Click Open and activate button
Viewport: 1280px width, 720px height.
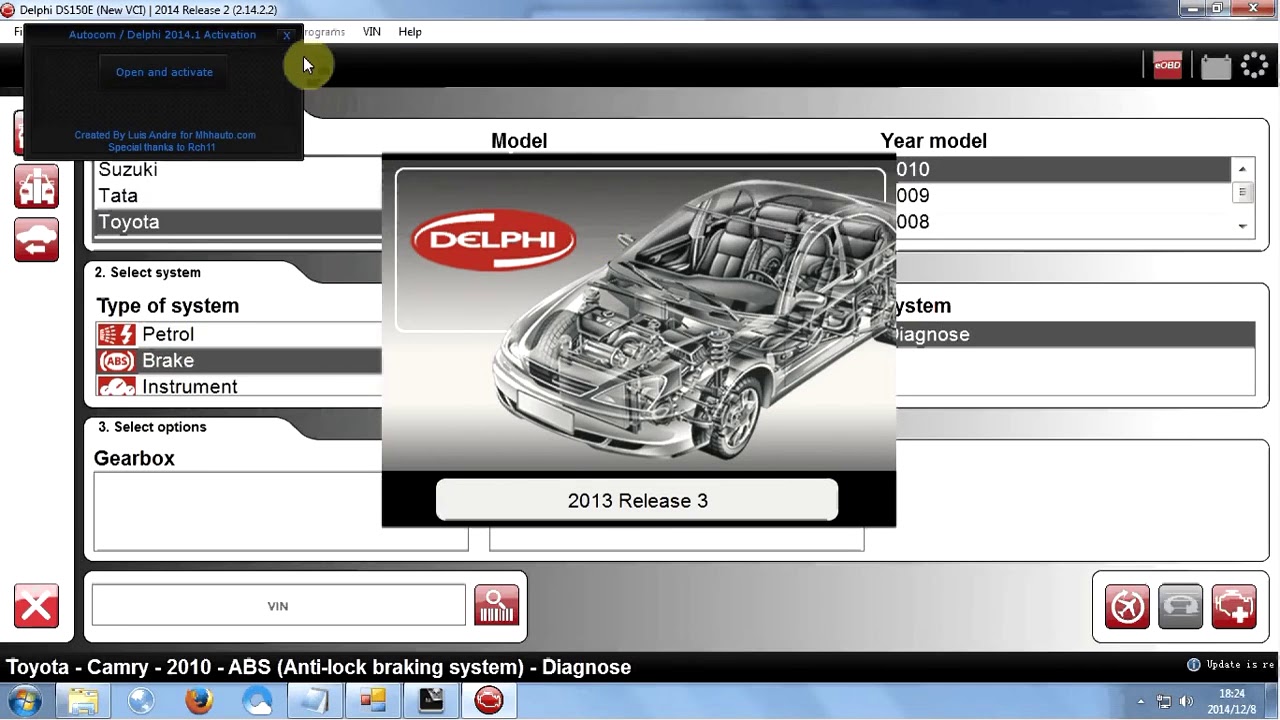click(164, 72)
